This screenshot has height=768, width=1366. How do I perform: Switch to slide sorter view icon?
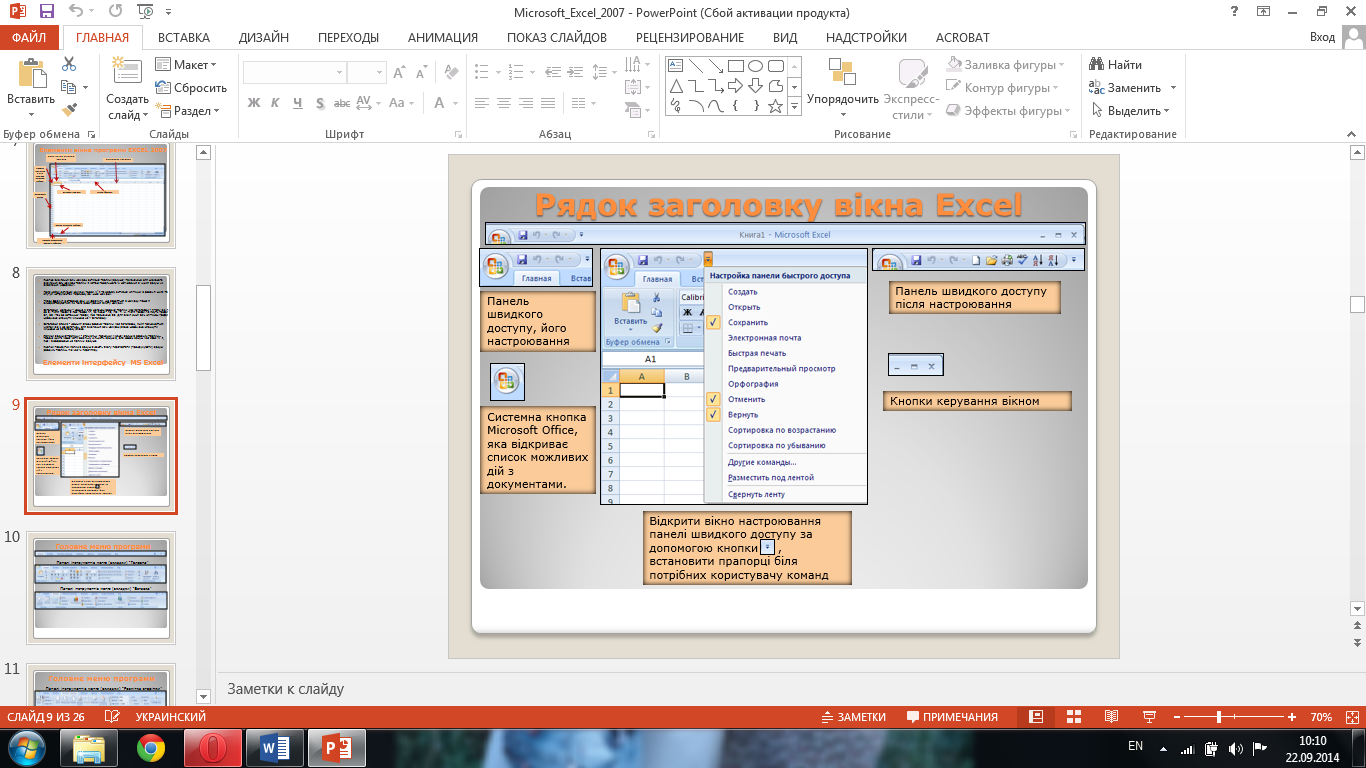click(1074, 717)
